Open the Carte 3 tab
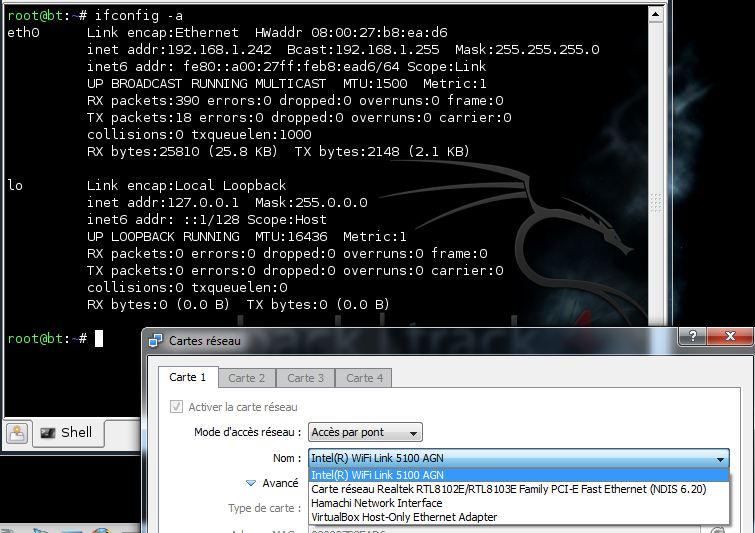The image size is (755, 533). tap(305, 378)
